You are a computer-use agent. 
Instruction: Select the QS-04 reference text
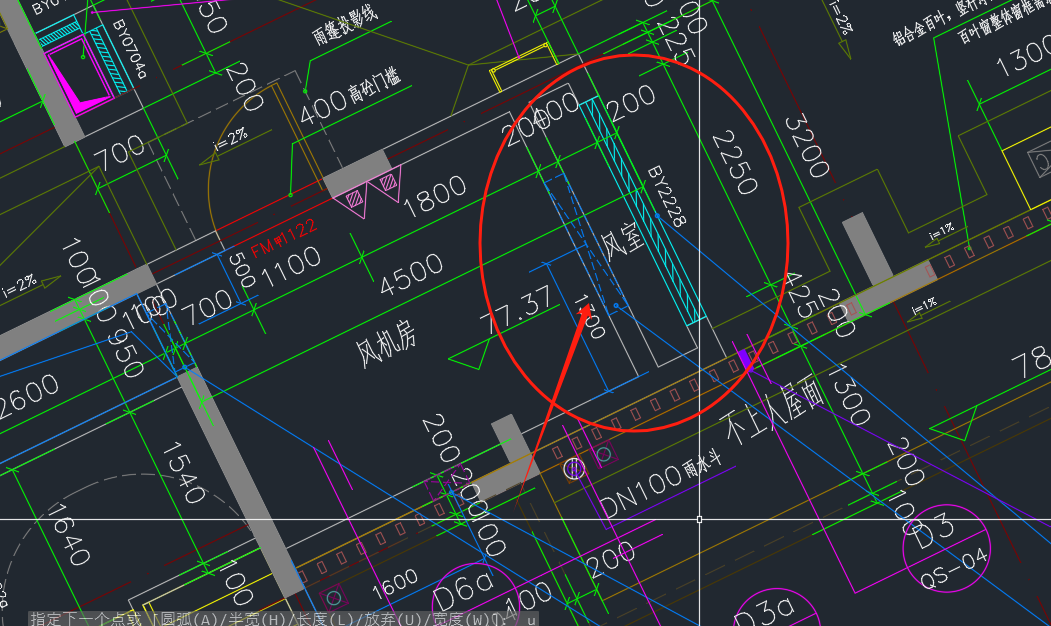coord(954,569)
